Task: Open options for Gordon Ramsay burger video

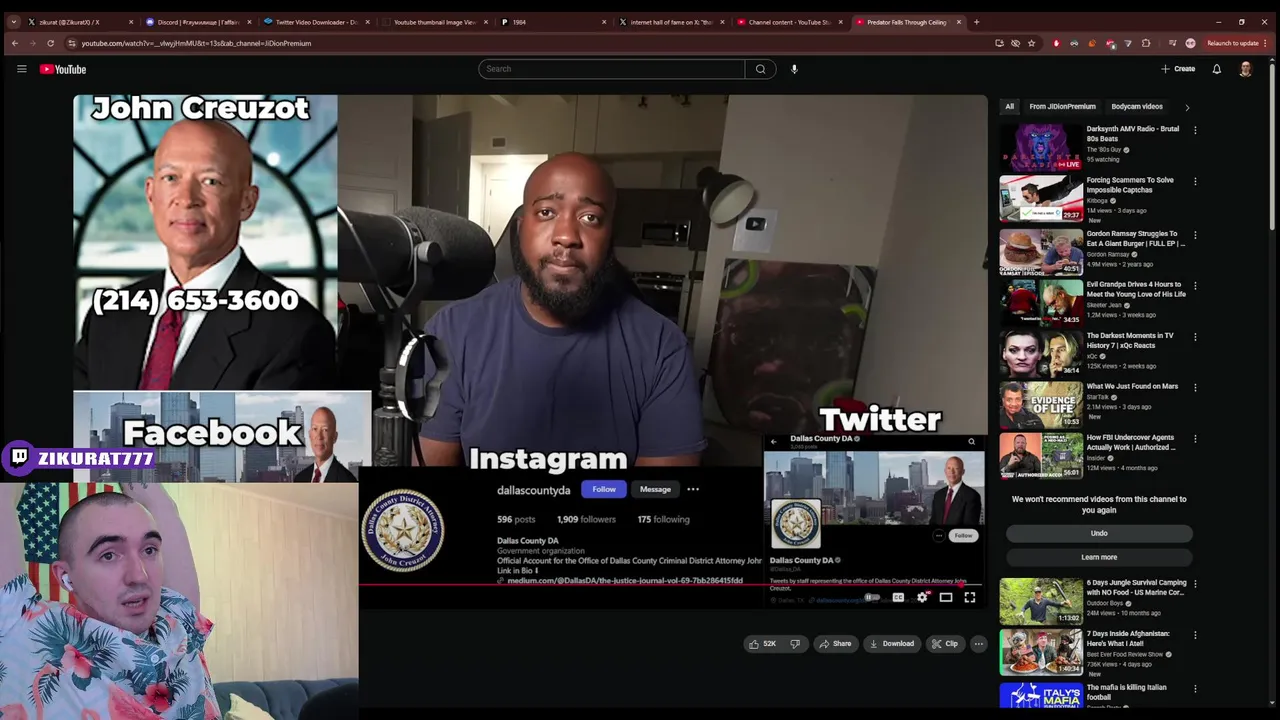Action: point(1195,235)
